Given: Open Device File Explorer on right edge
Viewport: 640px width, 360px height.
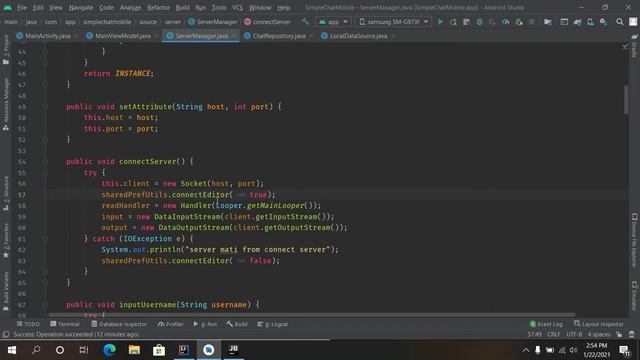Looking at the screenshot, I should (634, 241).
